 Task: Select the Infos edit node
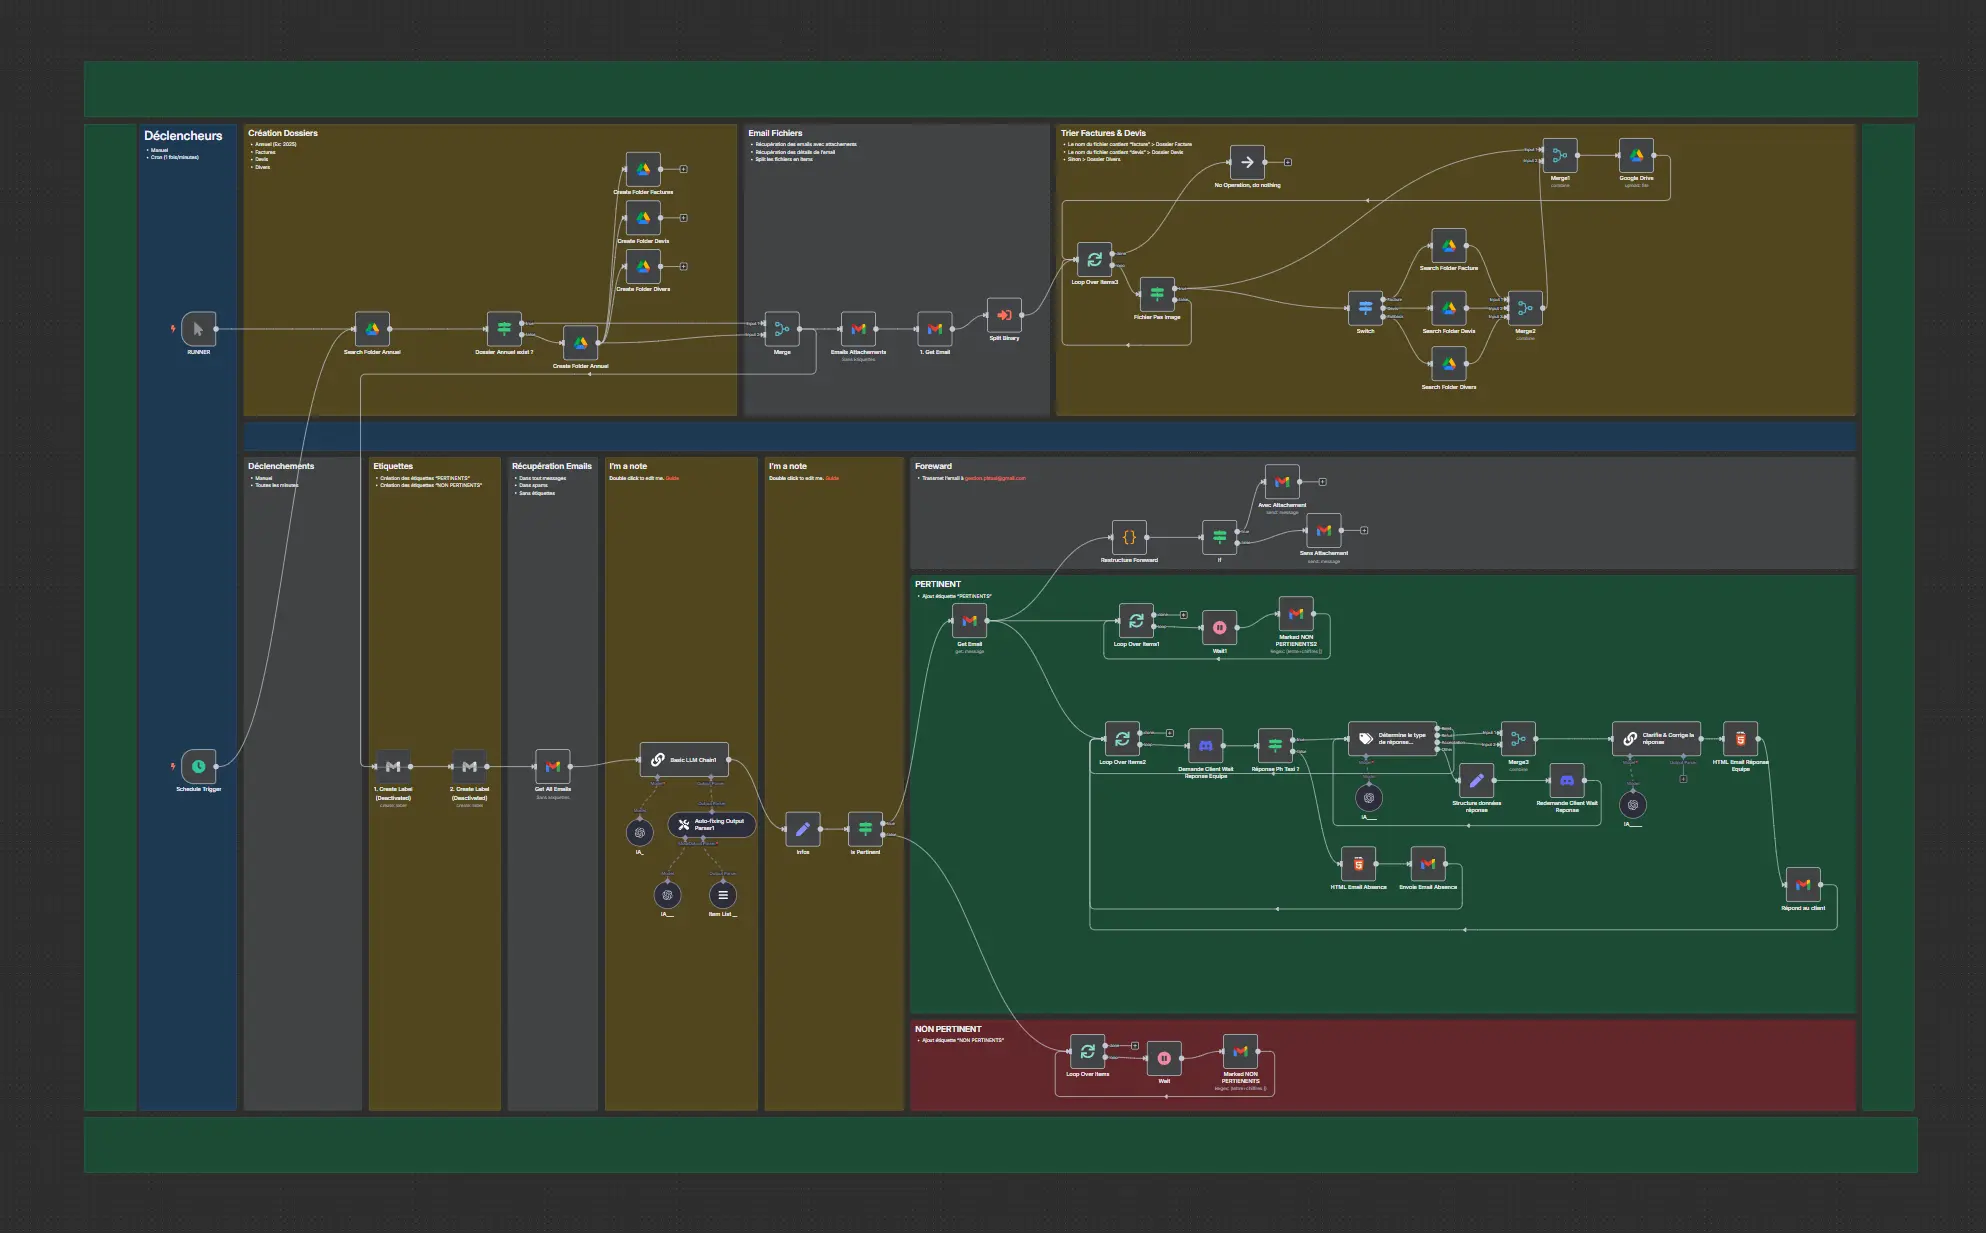pos(802,828)
